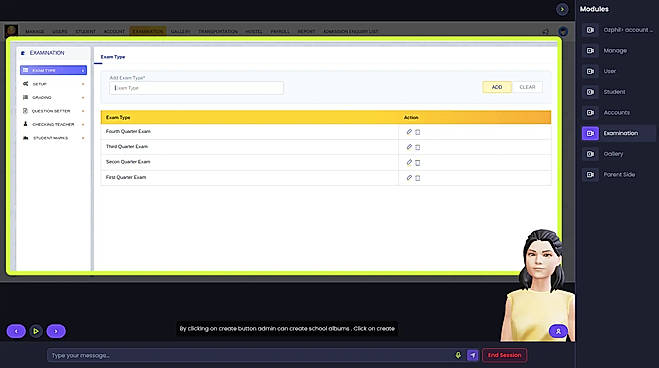Open the Accounts module video icon

point(590,112)
